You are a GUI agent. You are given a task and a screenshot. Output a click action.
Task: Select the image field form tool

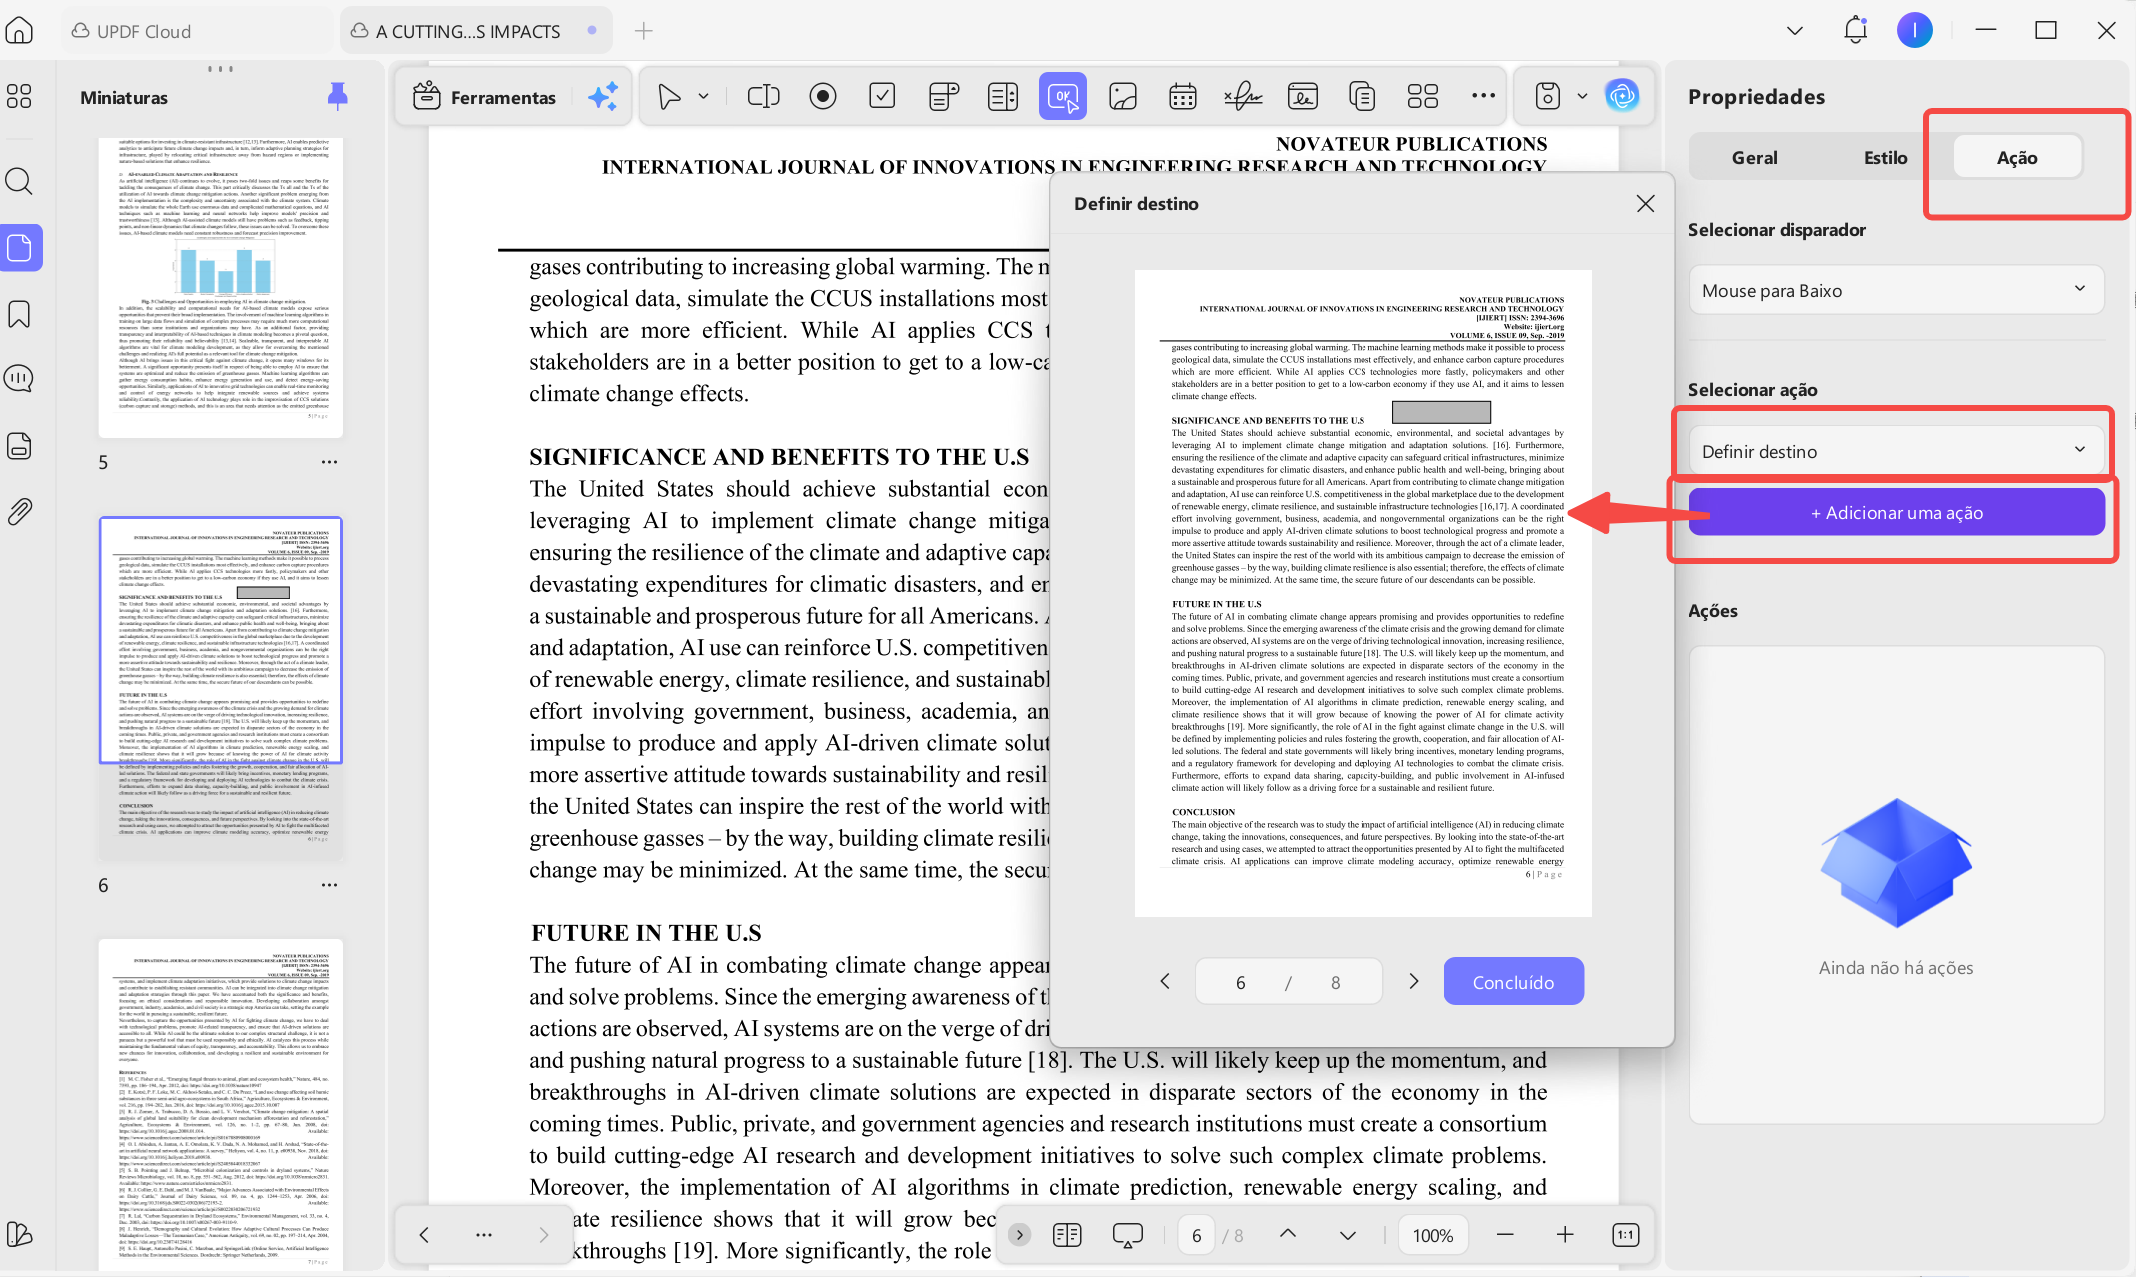point(1123,96)
